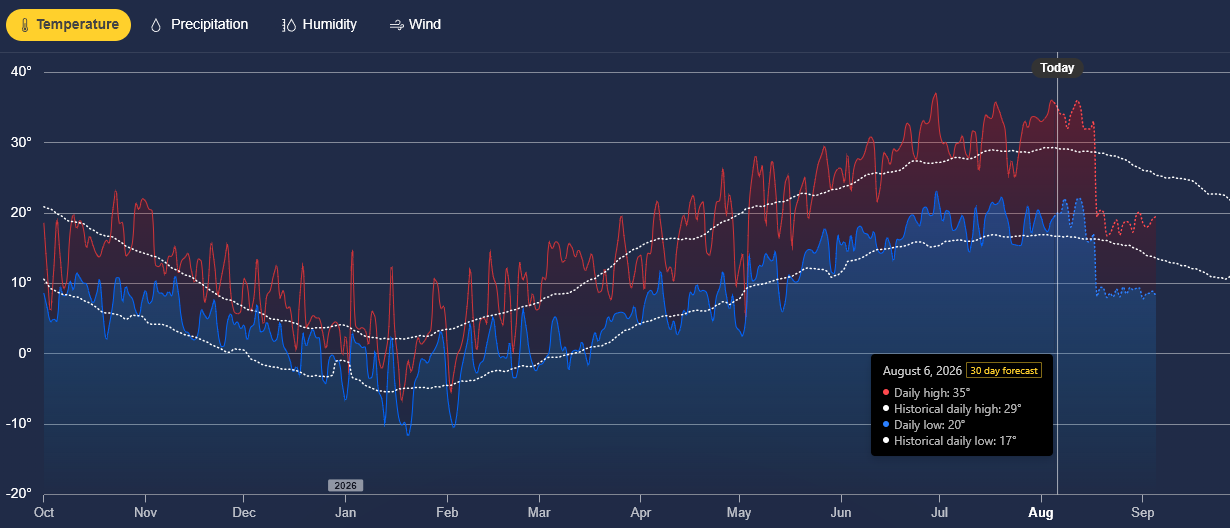Click the 40° y-axis label
1230x528 pixels.
pos(22,72)
